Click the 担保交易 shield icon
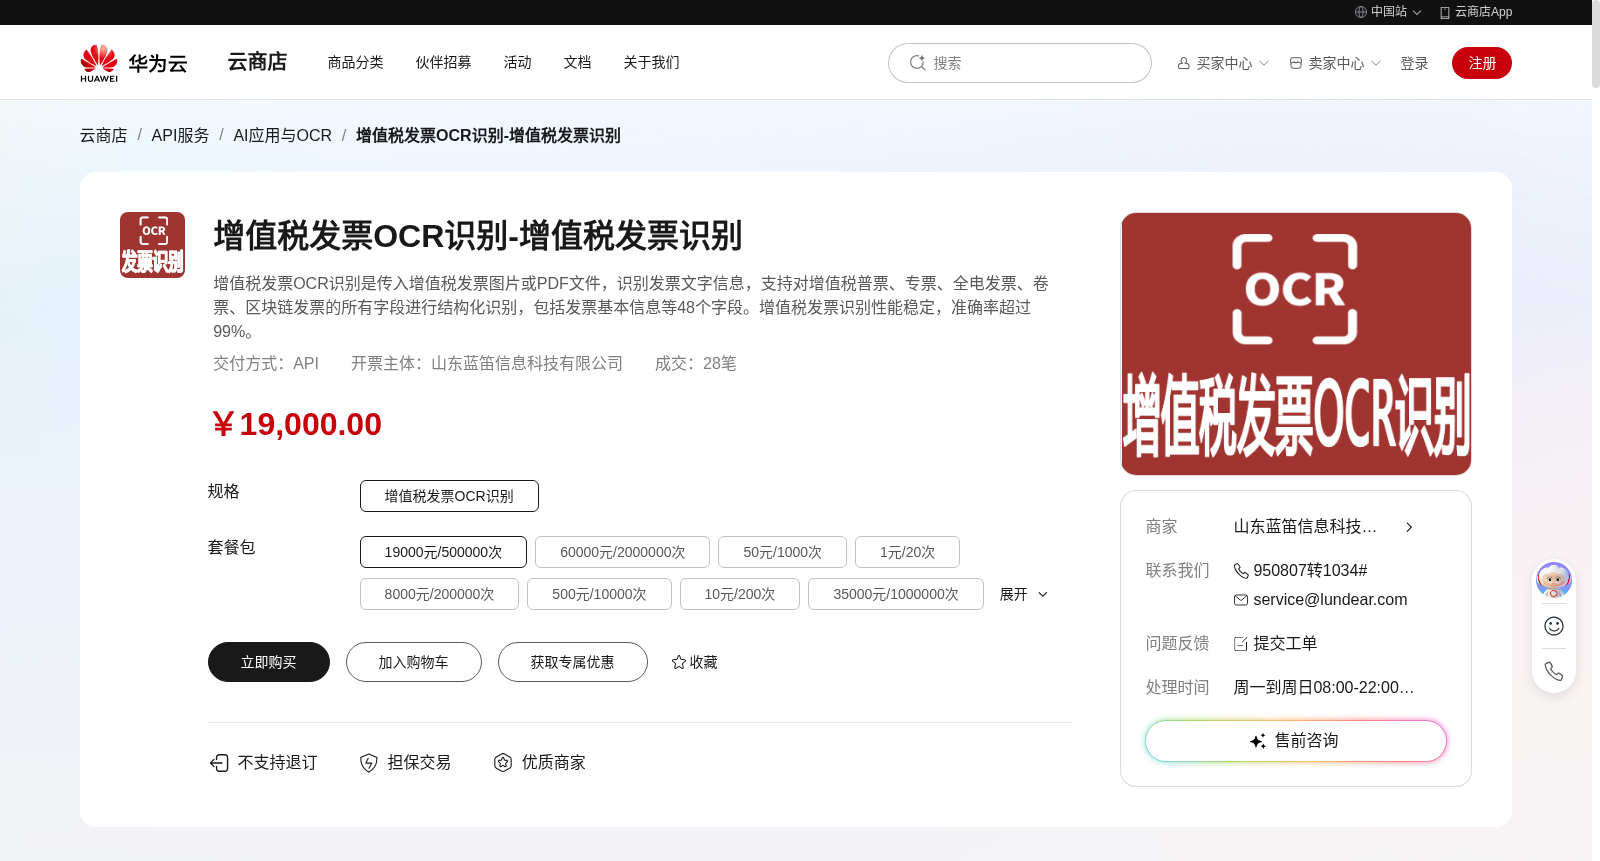Screen dimensions: 1600x861 (369, 763)
